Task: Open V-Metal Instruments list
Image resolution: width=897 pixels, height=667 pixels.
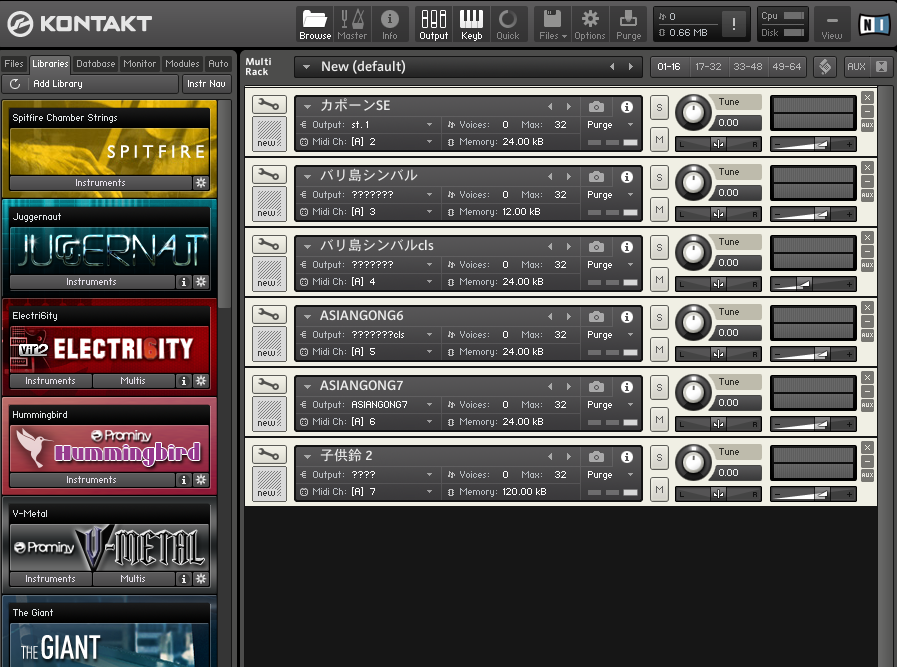Action: point(50,578)
